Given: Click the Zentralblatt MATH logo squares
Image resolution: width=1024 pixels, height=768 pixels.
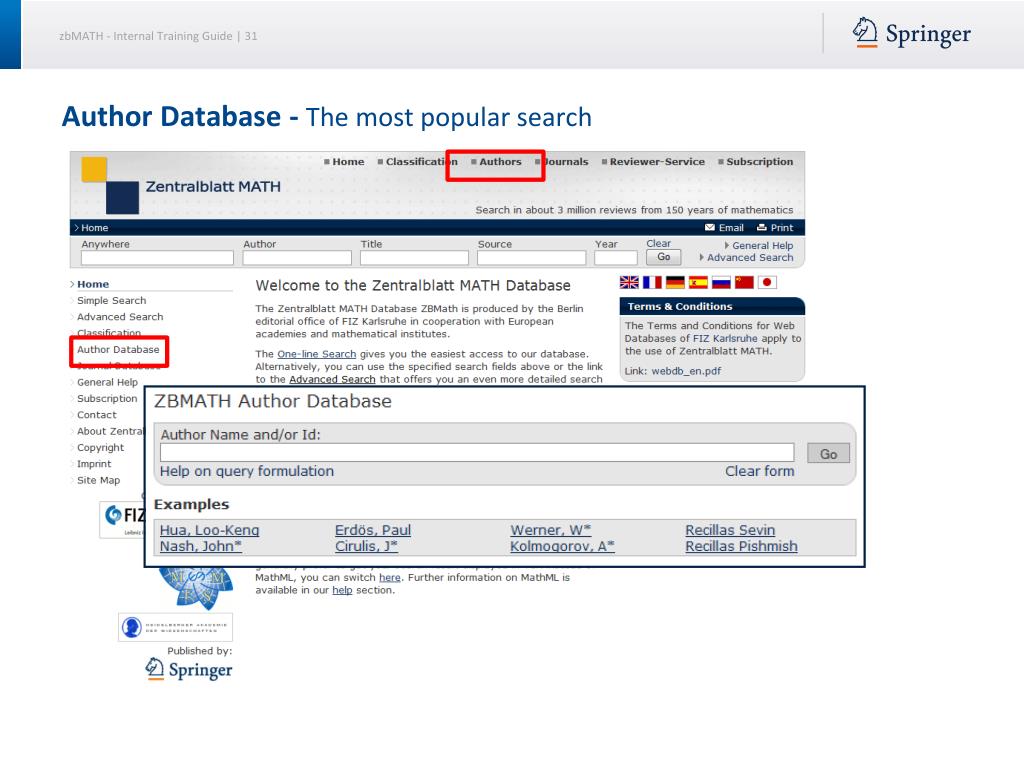Looking at the screenshot, I should coord(110,185).
